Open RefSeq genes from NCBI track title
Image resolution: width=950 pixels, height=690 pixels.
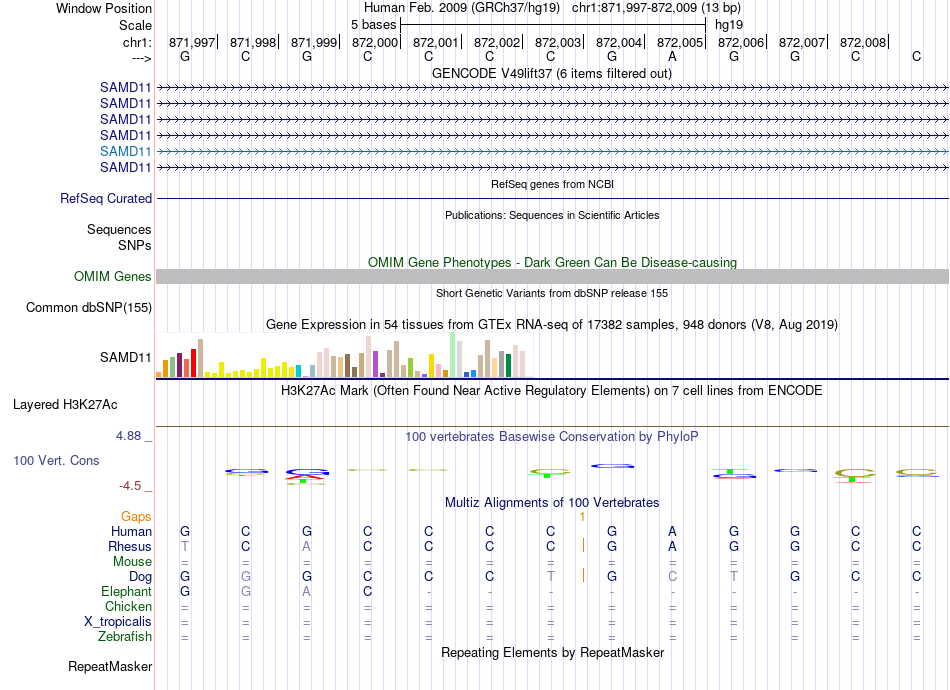point(552,184)
